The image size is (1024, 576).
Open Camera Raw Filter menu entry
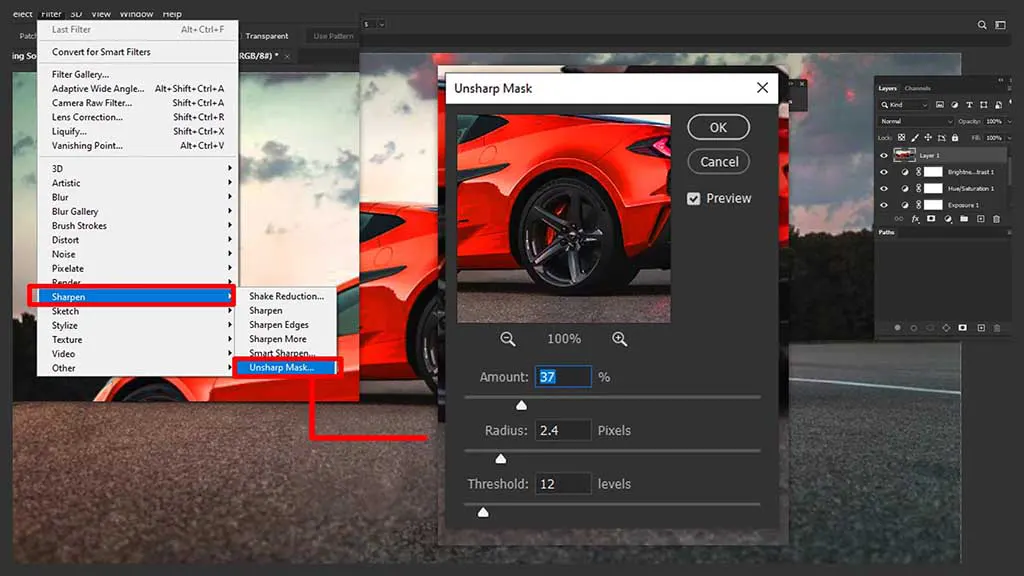click(x=138, y=103)
